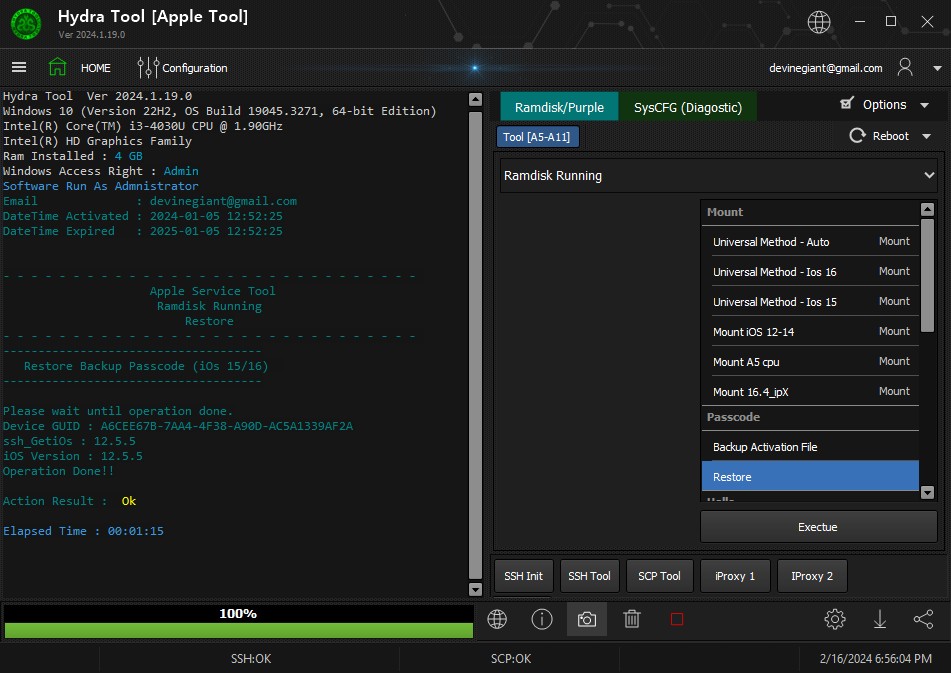951x673 pixels.
Task: Maximize the Hydra Tool window
Action: pos(891,21)
